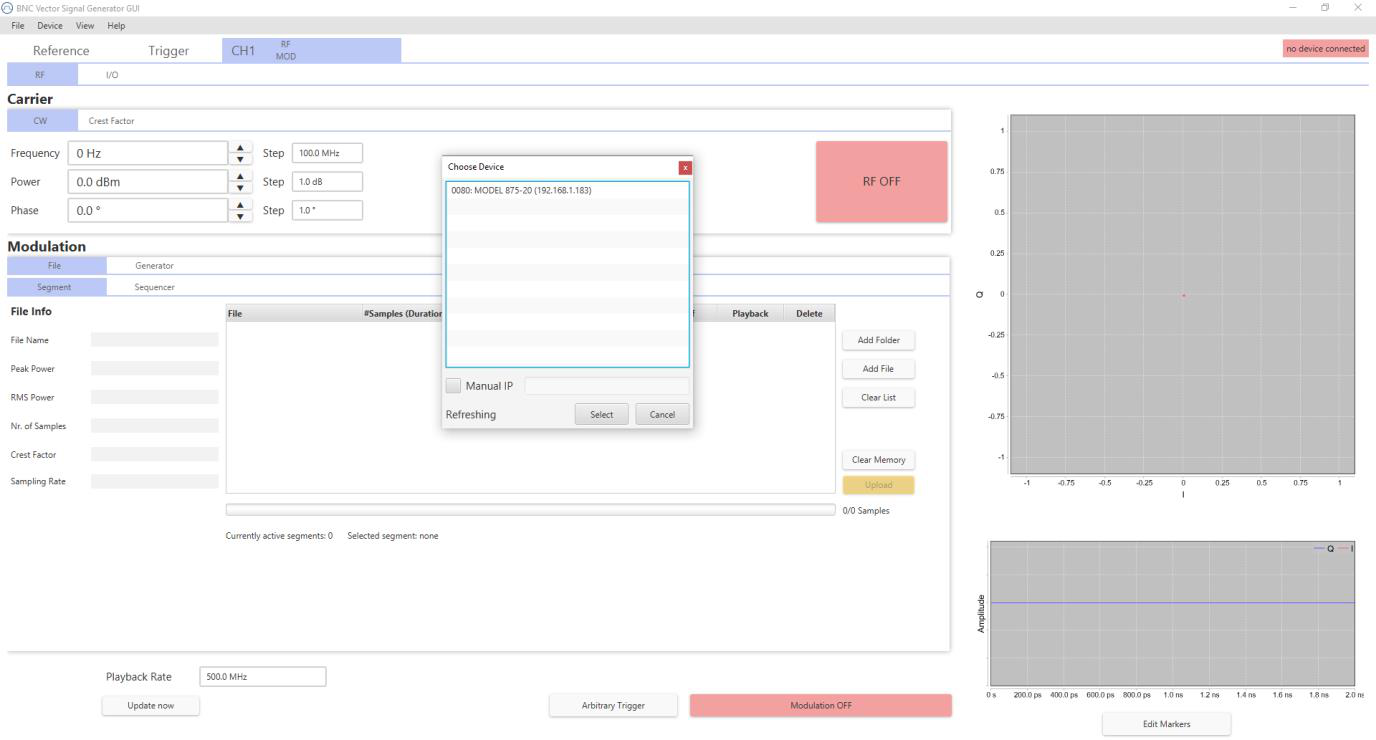Click the Power input field

(148, 182)
